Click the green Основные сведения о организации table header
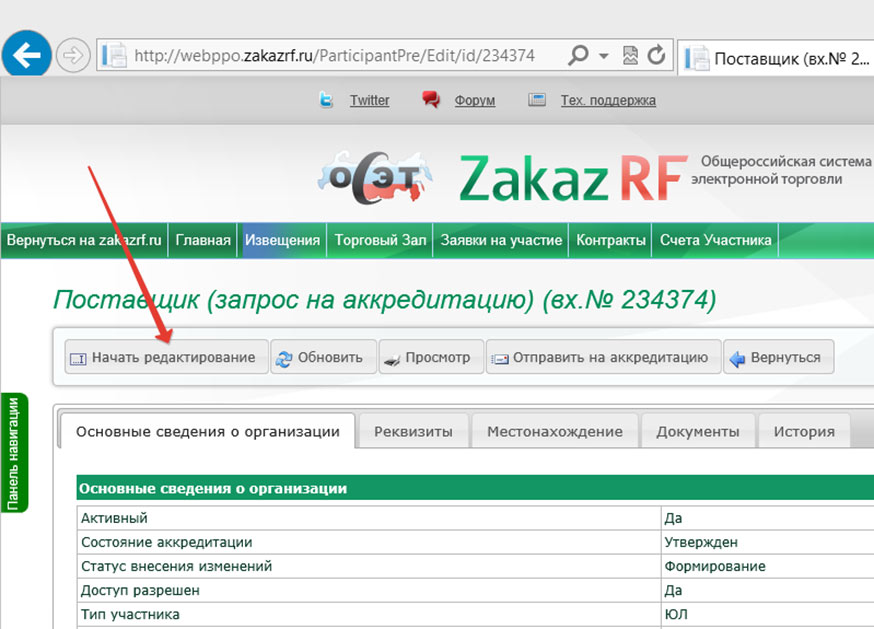 click(x=475, y=488)
